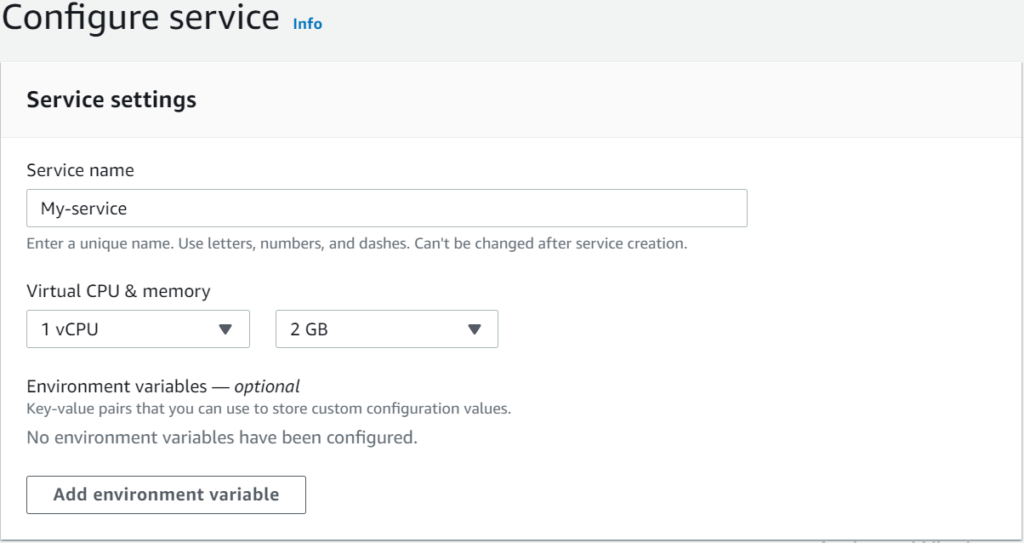Focus the Service name text field
This screenshot has width=1024, height=543.
[387, 208]
